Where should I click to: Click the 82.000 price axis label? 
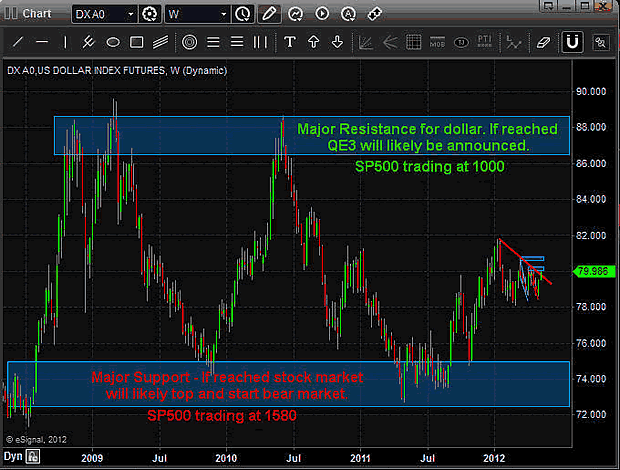[x=591, y=236]
